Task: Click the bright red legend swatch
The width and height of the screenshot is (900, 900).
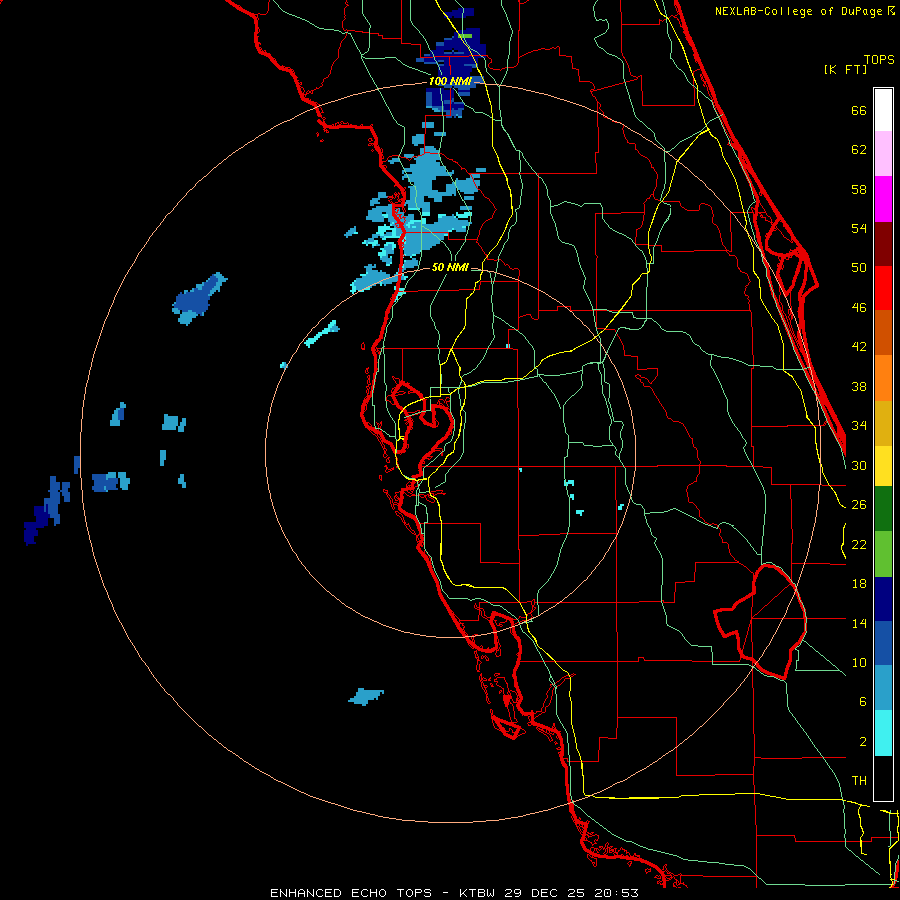Action: [883, 288]
